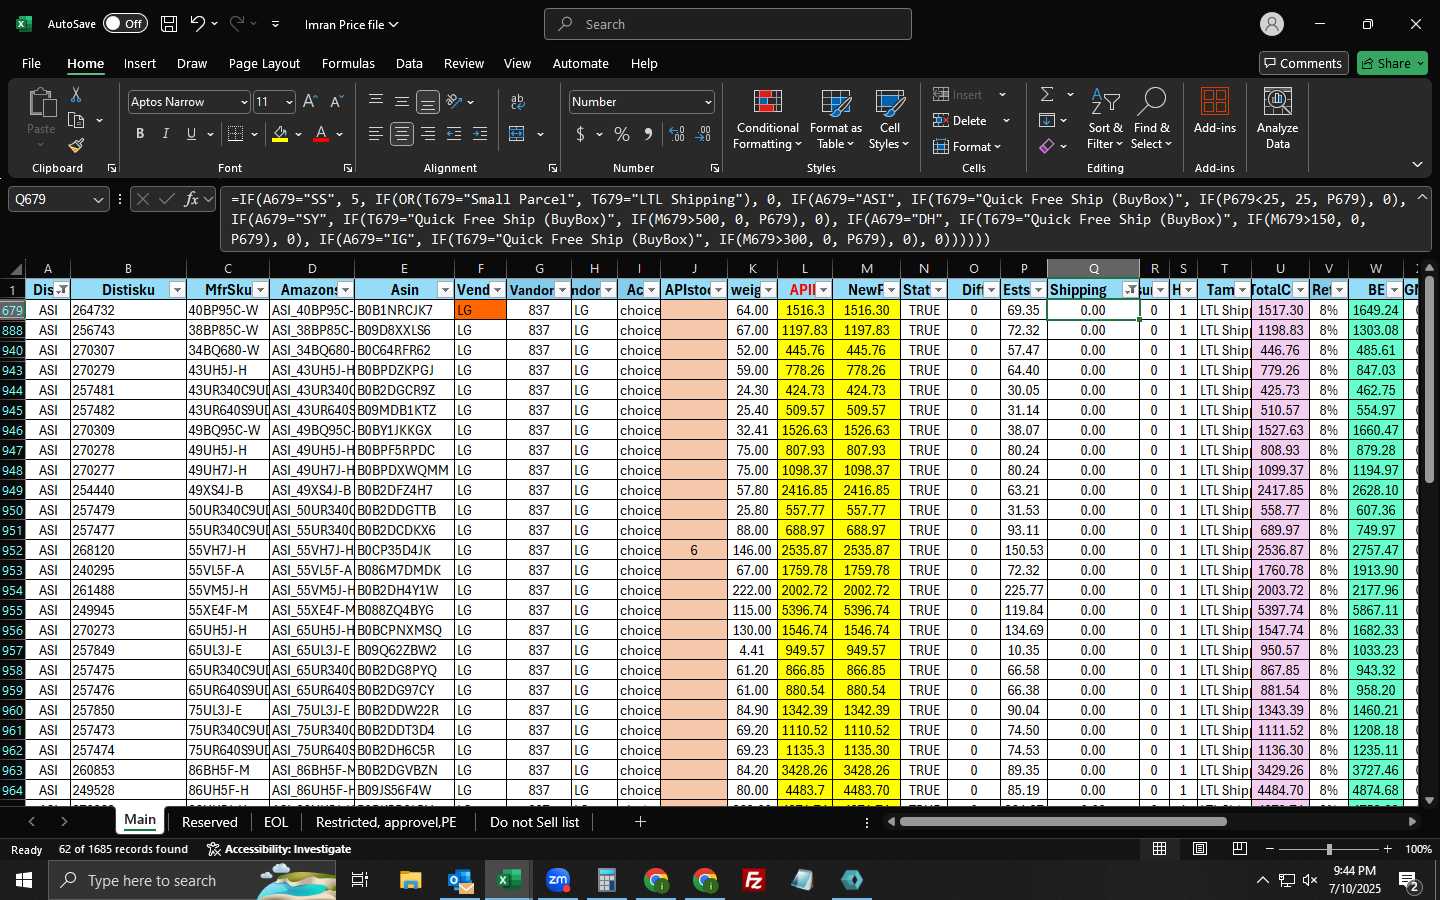
Task: Add a new sheet with plus button
Action: pyautogui.click(x=640, y=822)
